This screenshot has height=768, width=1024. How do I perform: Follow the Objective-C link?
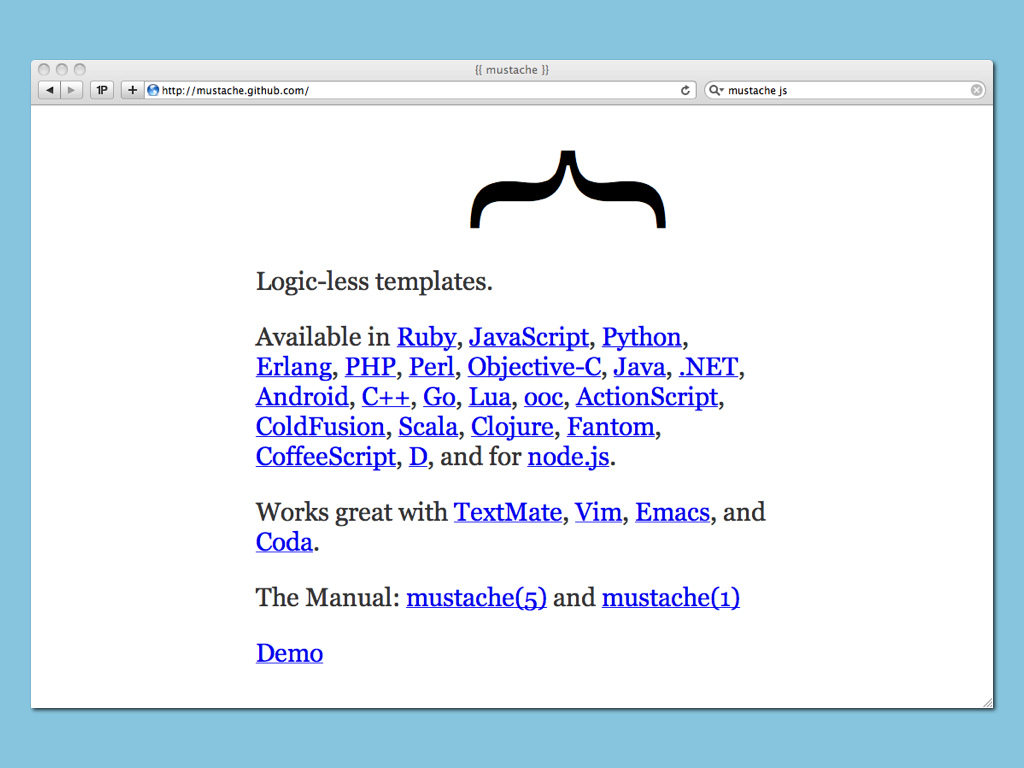[x=534, y=367]
